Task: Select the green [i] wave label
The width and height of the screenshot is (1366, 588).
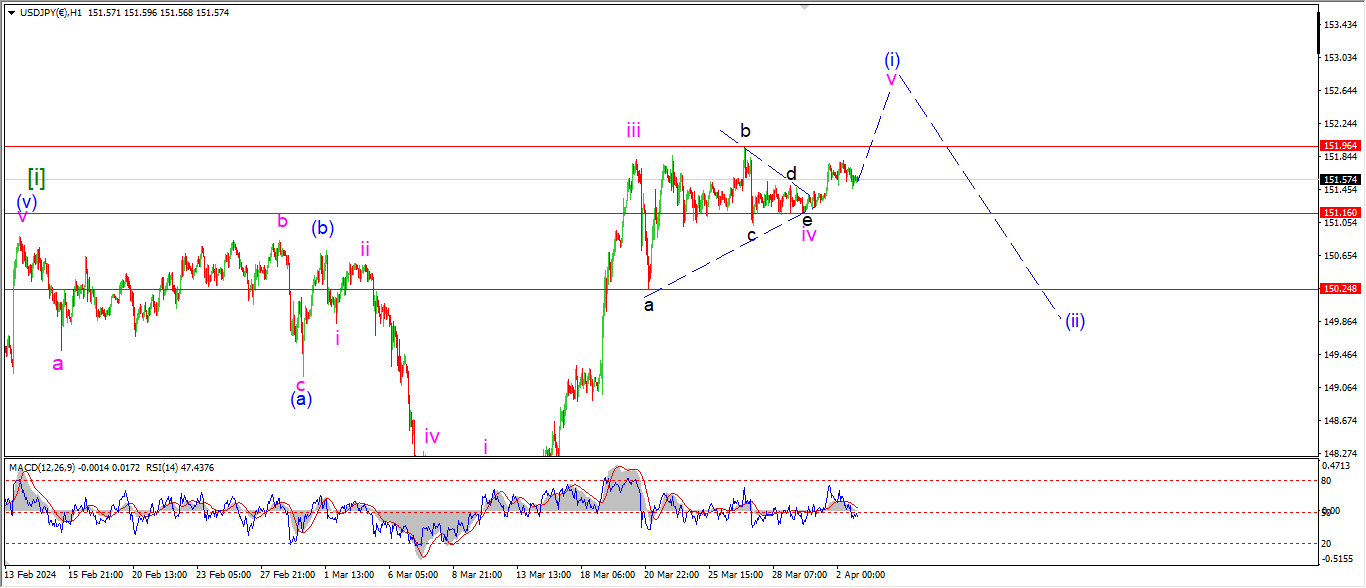Action: 36,178
